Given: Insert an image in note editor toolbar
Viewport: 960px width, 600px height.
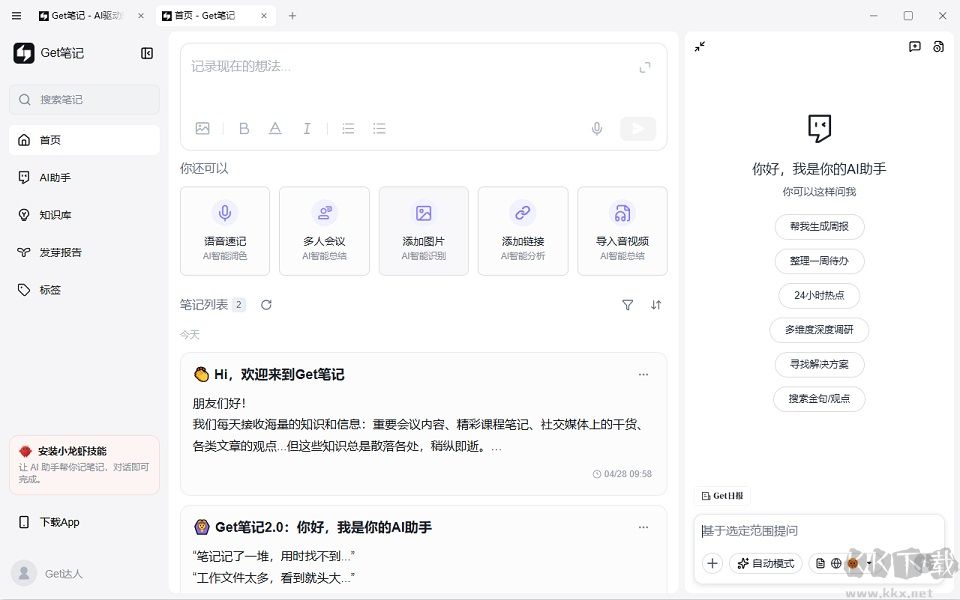Looking at the screenshot, I should pos(203,129).
